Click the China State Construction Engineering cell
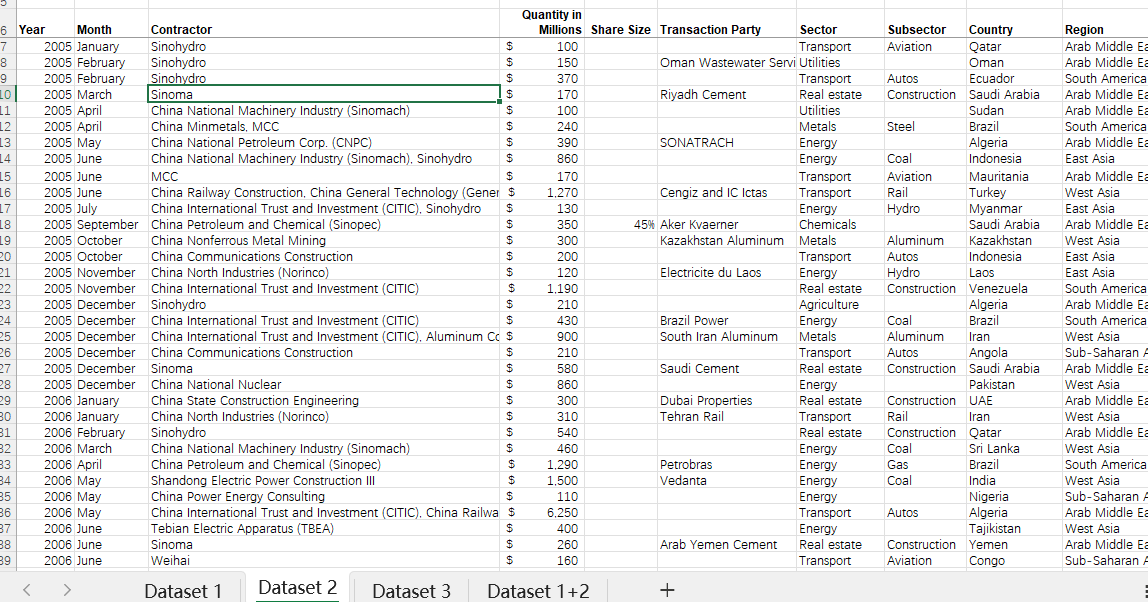Viewport: 1148px width, 602px height. tap(324, 401)
